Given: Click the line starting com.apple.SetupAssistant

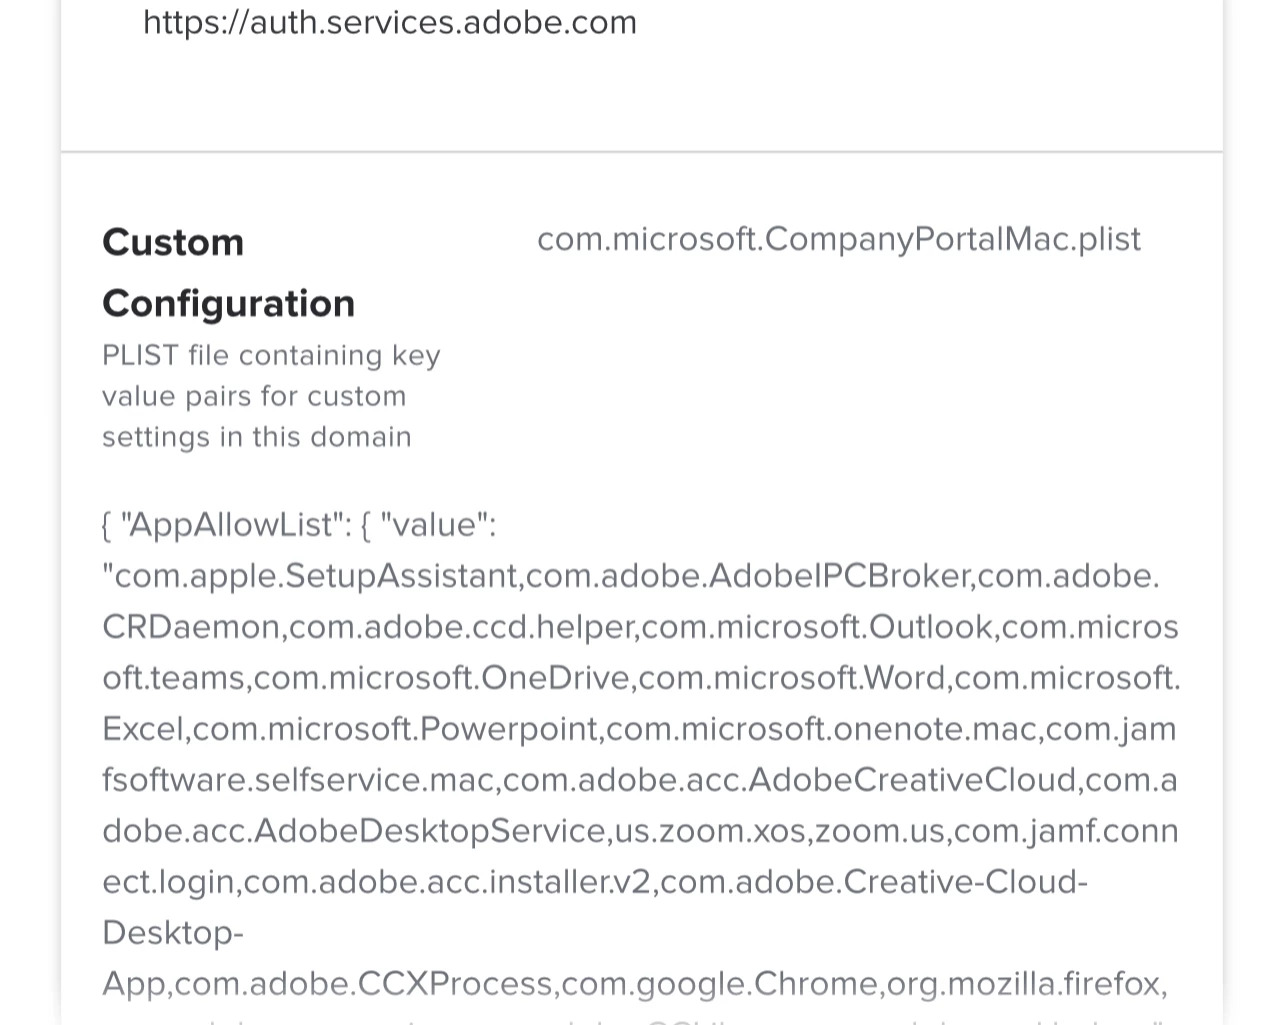Looking at the screenshot, I should 631,576.
